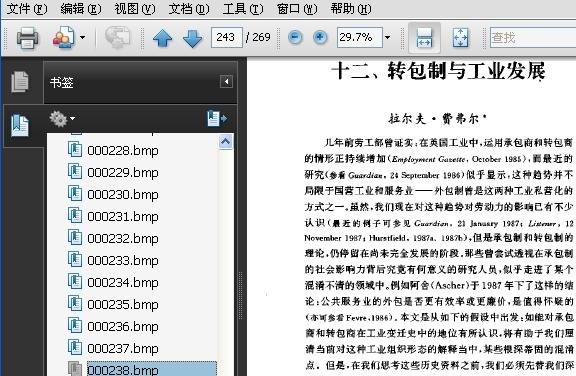
Task: Open the 帮助(H) menu
Action: [x=351, y=8]
